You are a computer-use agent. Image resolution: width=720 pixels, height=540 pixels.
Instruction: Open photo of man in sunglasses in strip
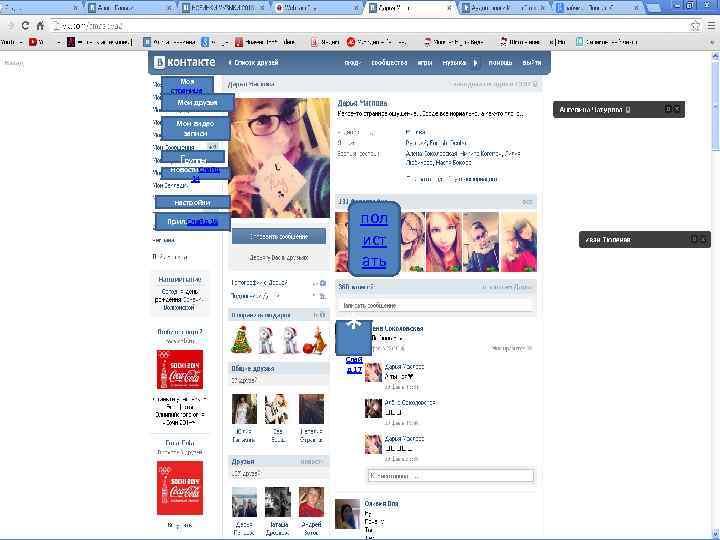pos(480,242)
